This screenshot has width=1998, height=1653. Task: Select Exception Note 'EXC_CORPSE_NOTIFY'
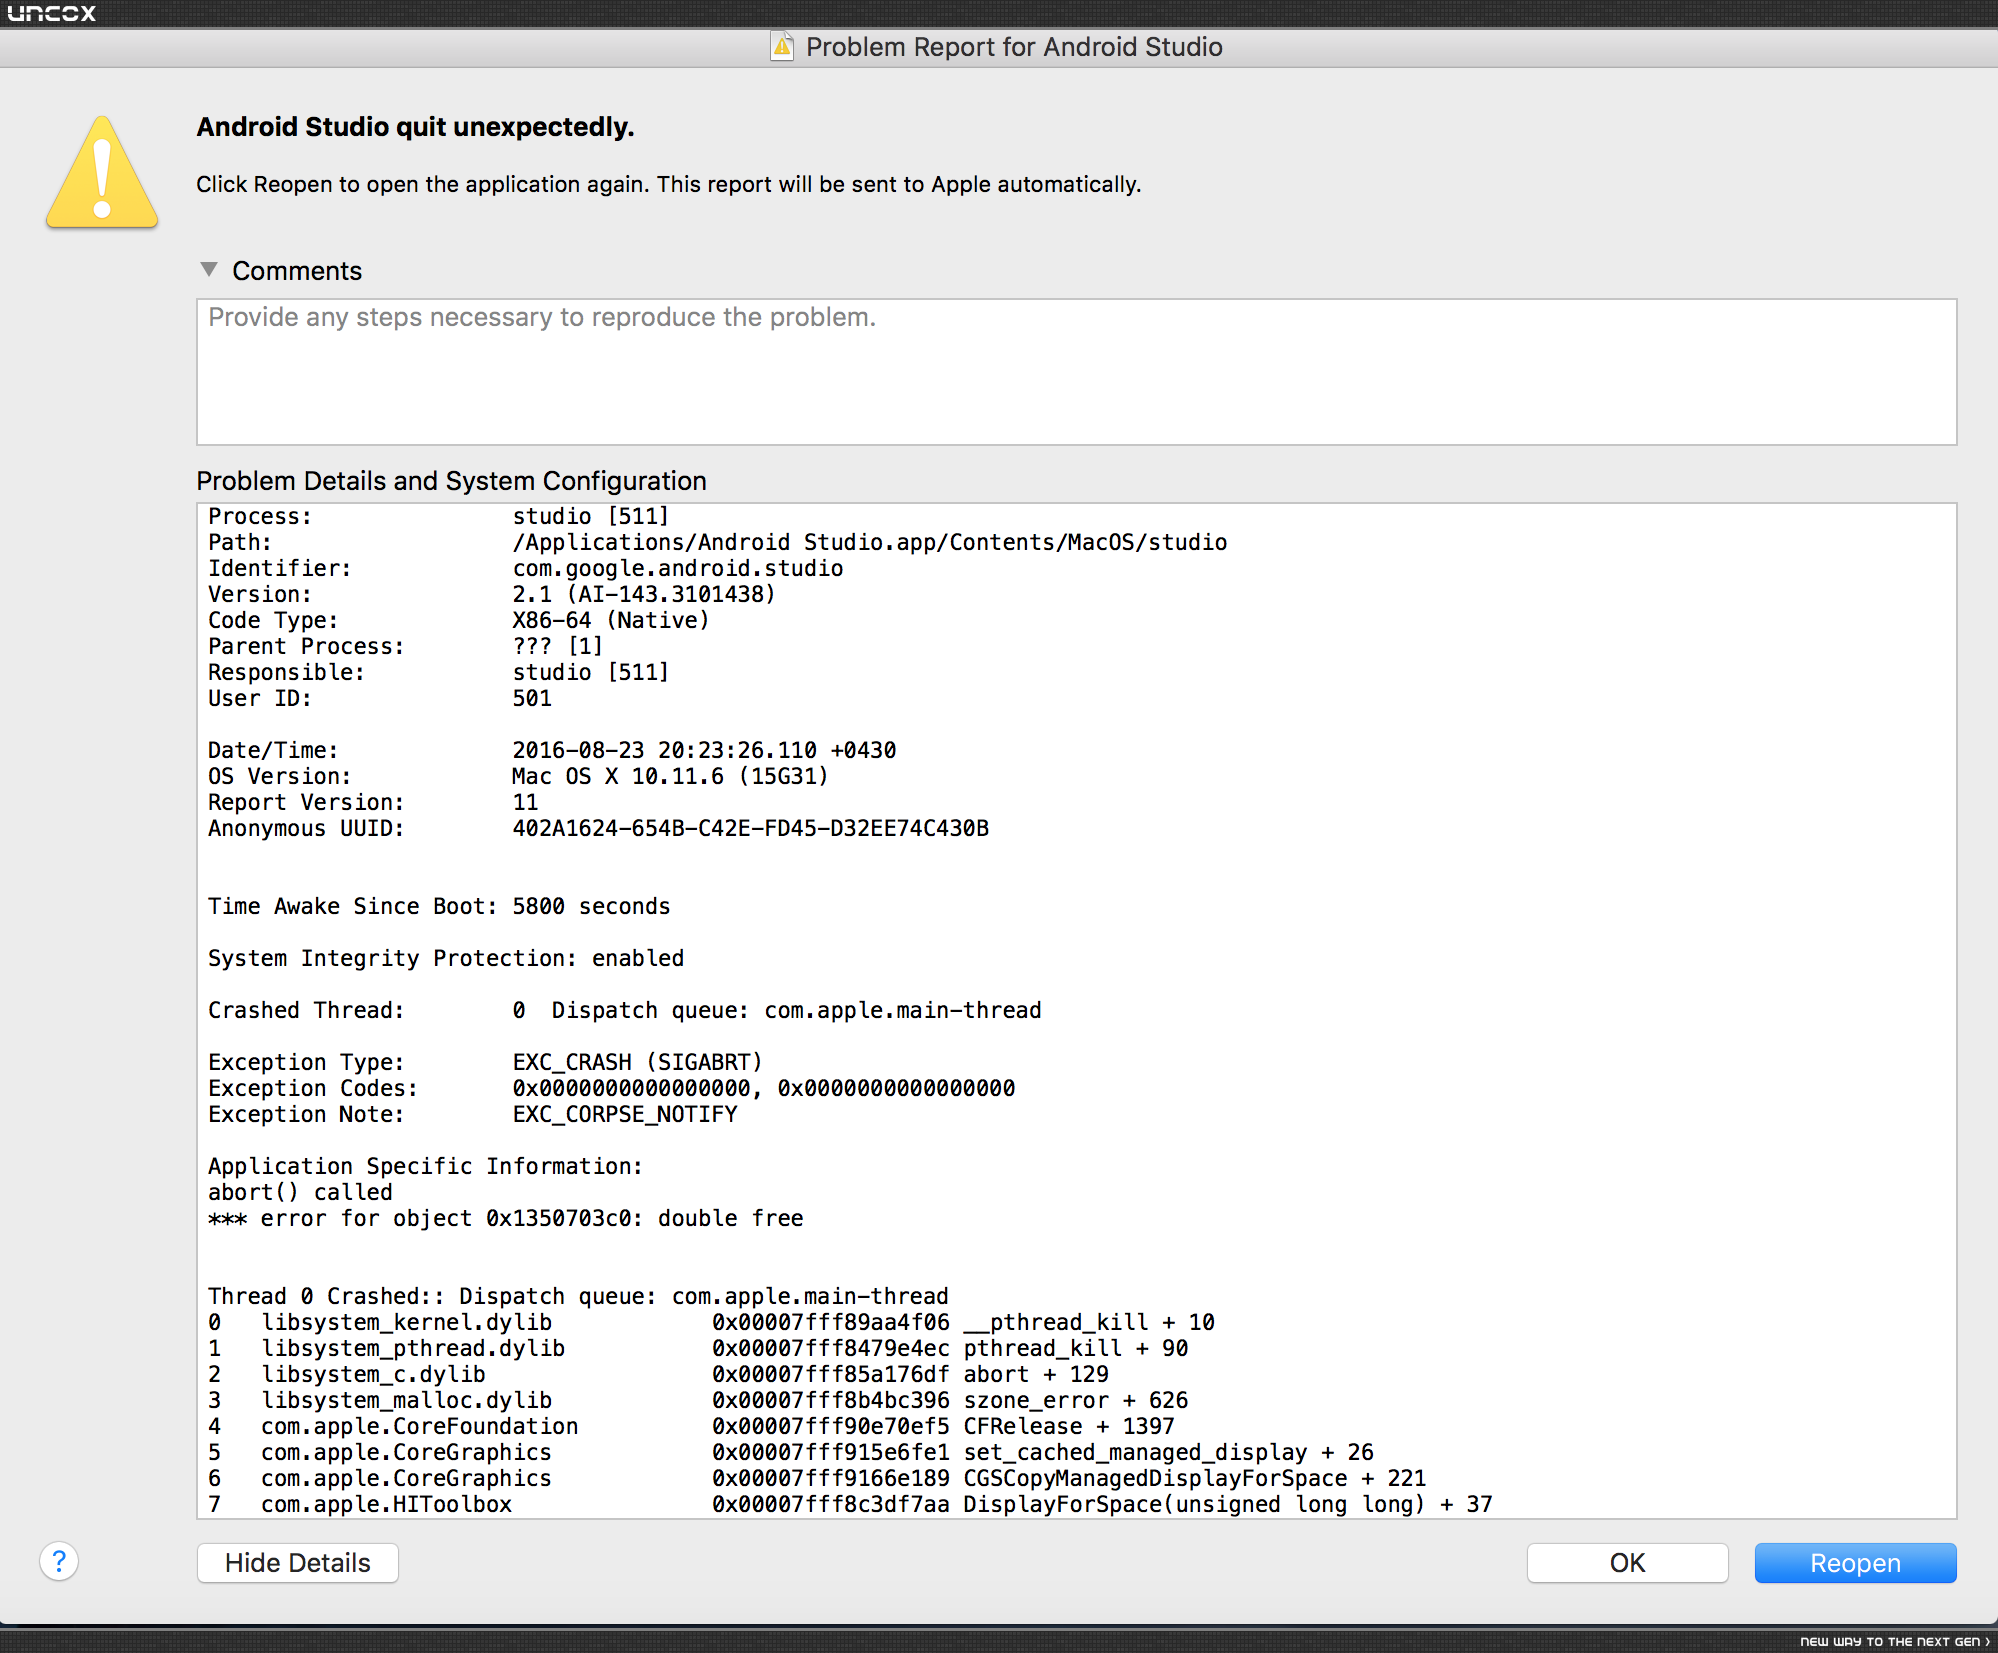(x=625, y=1114)
